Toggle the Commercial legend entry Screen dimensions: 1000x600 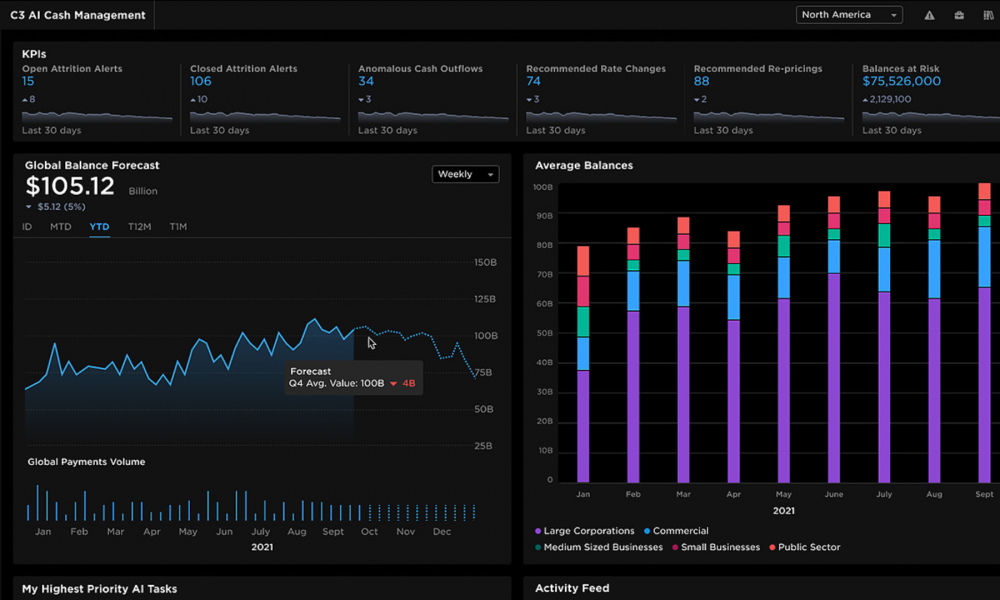[676, 530]
